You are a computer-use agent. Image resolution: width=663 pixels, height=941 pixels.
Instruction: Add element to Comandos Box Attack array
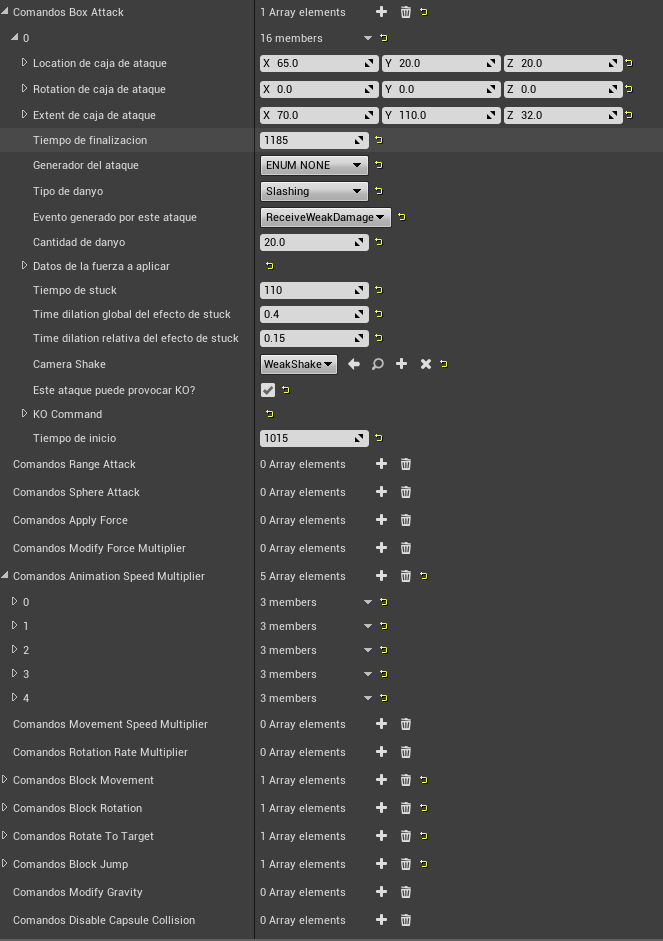[x=381, y=12]
